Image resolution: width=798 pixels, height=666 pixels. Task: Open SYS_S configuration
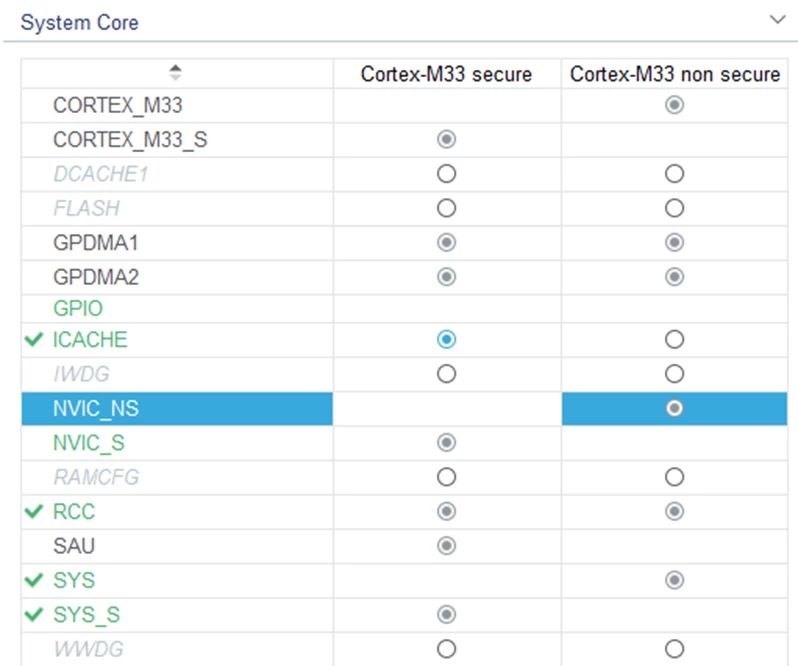(x=87, y=615)
